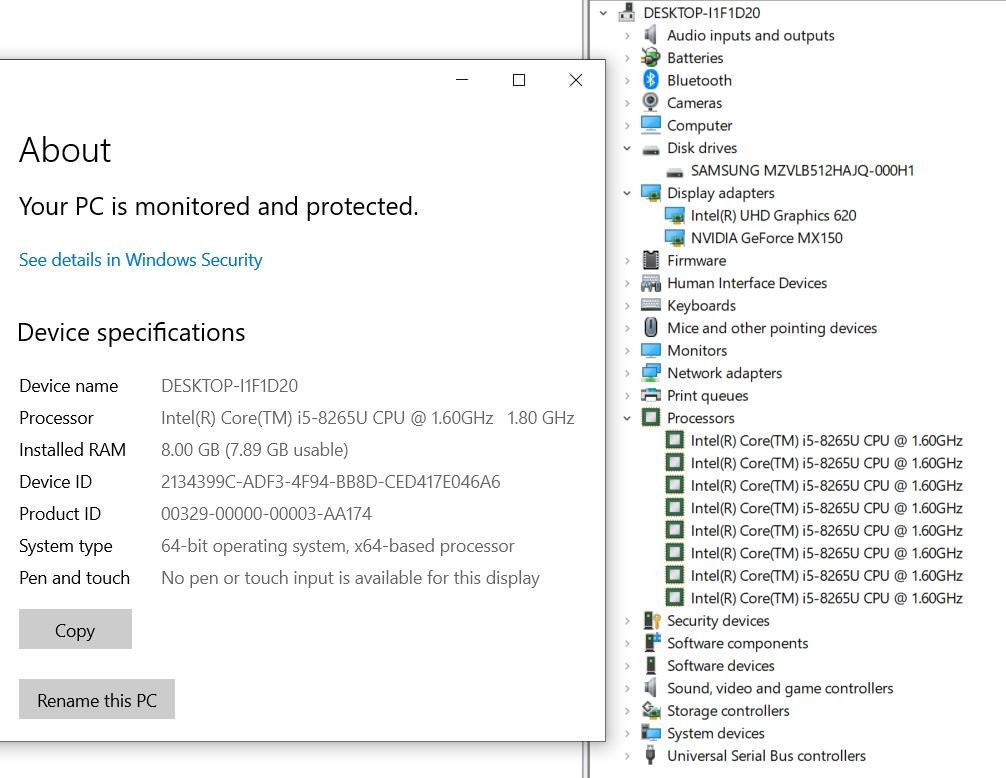This screenshot has height=778, width=1006.
Task: Select NVIDIA GeForce MX150 entry
Action: (x=766, y=238)
